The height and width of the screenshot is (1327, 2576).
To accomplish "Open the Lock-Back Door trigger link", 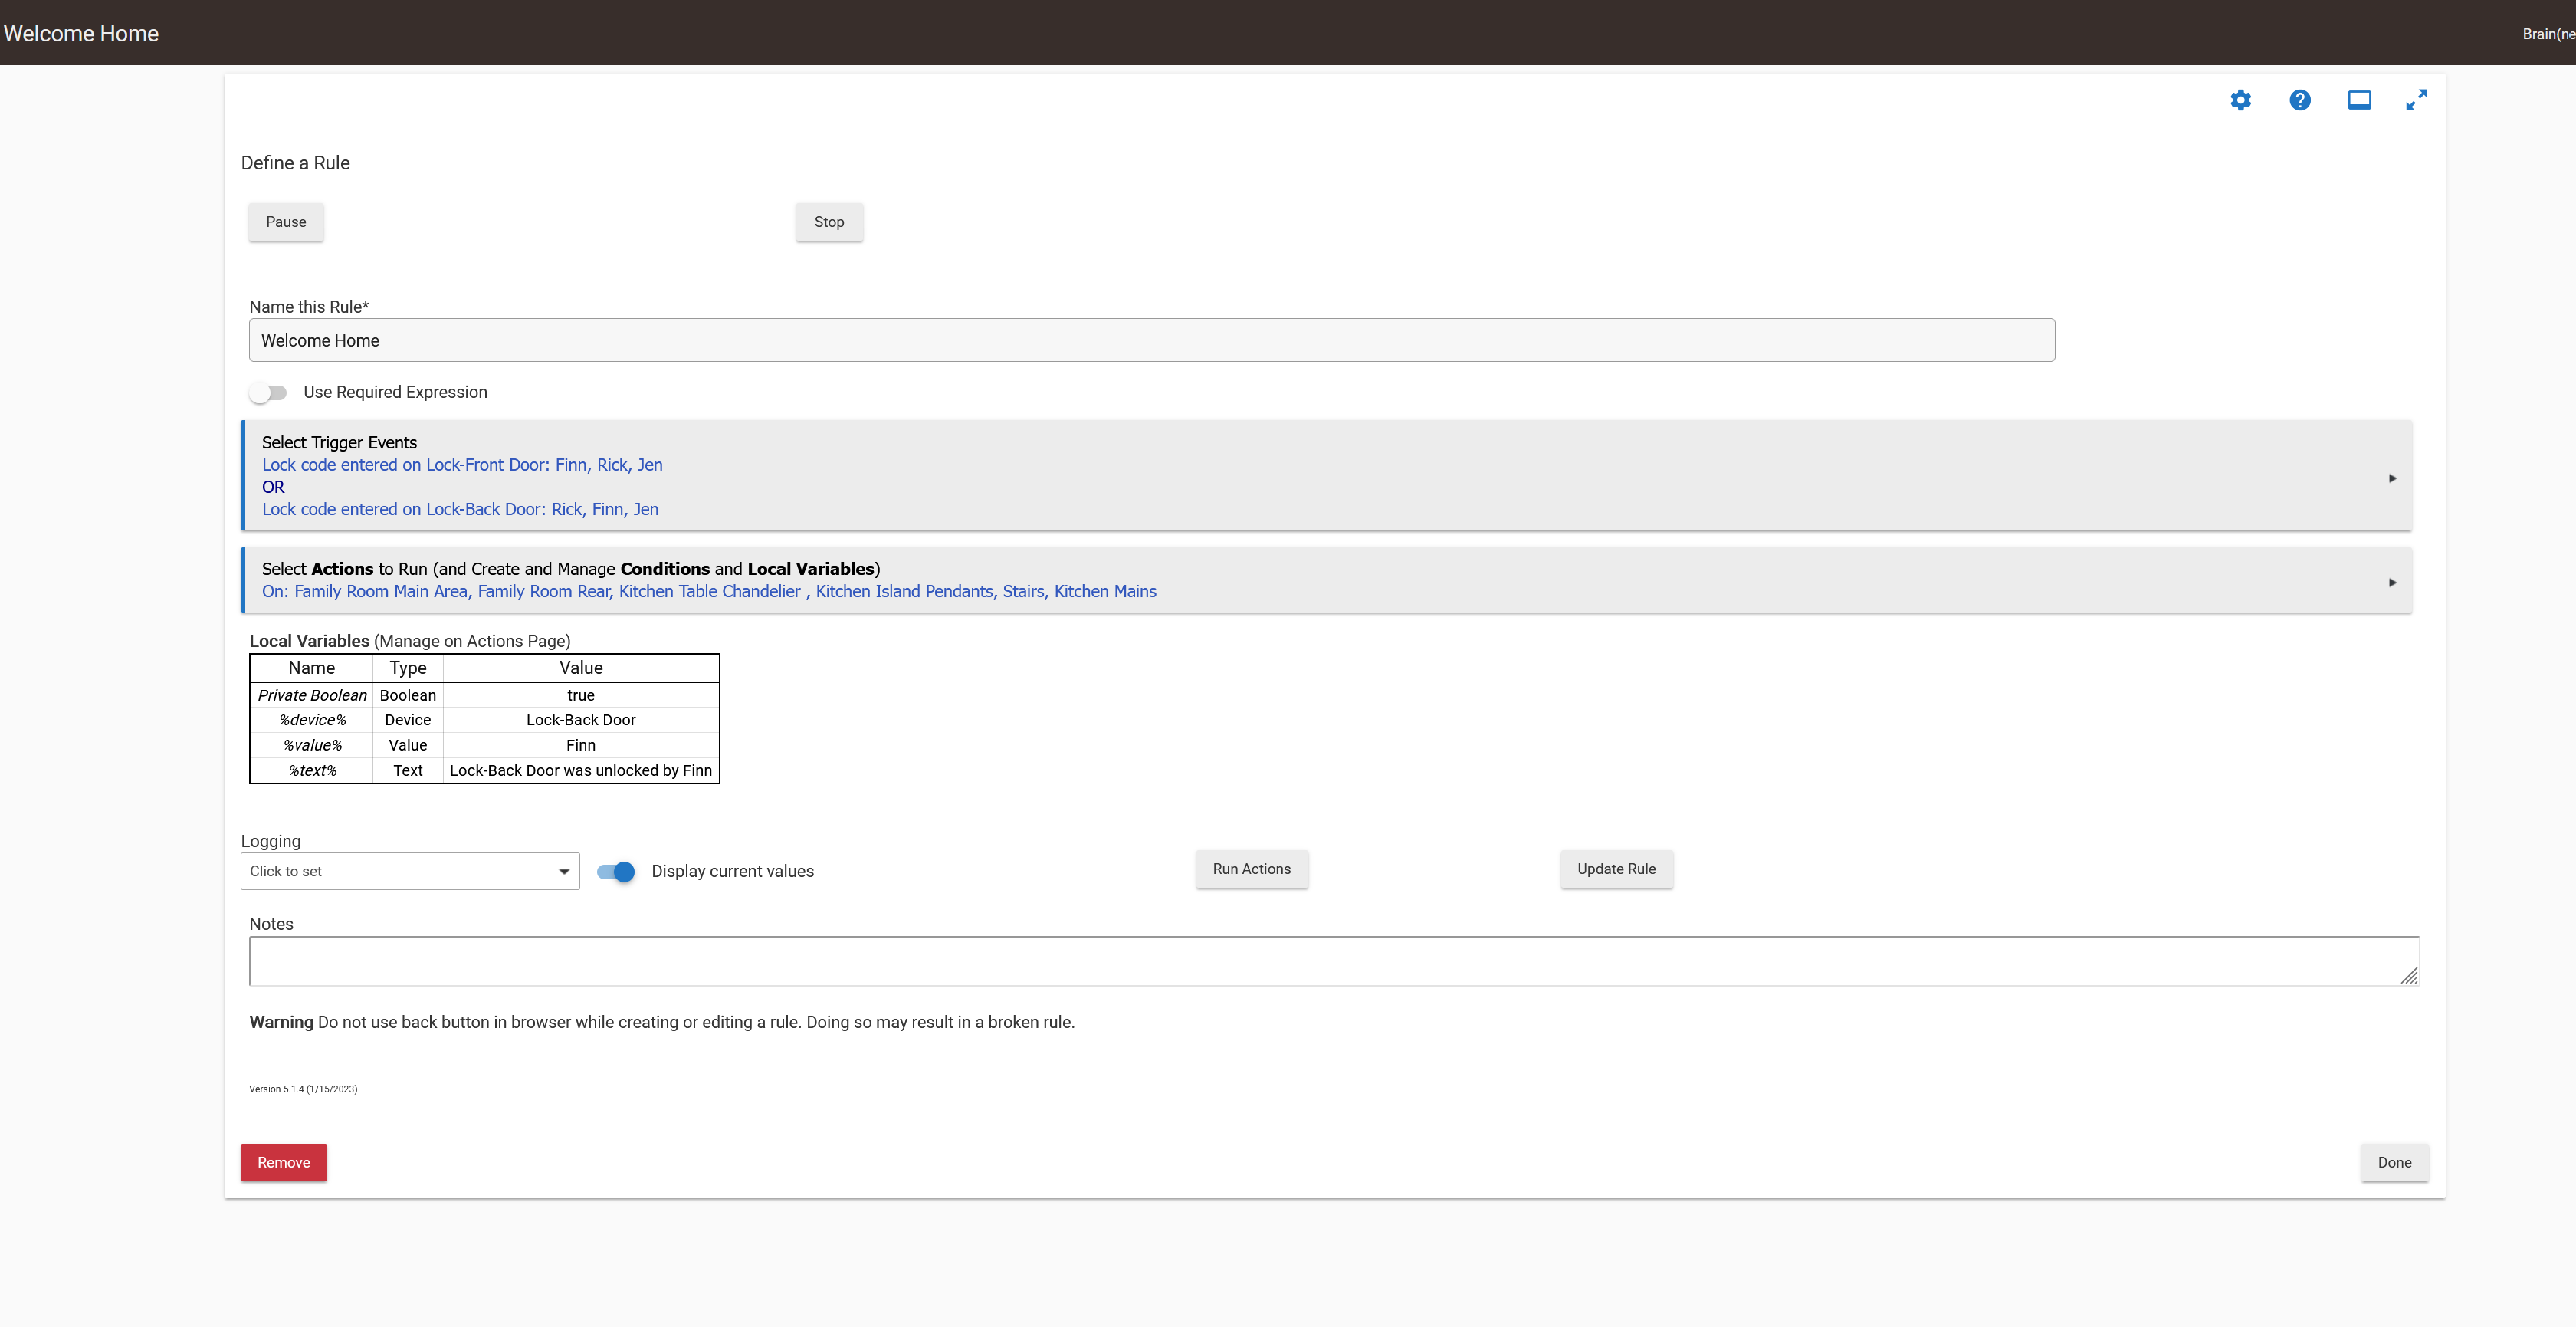I will pyautogui.click(x=460, y=509).
